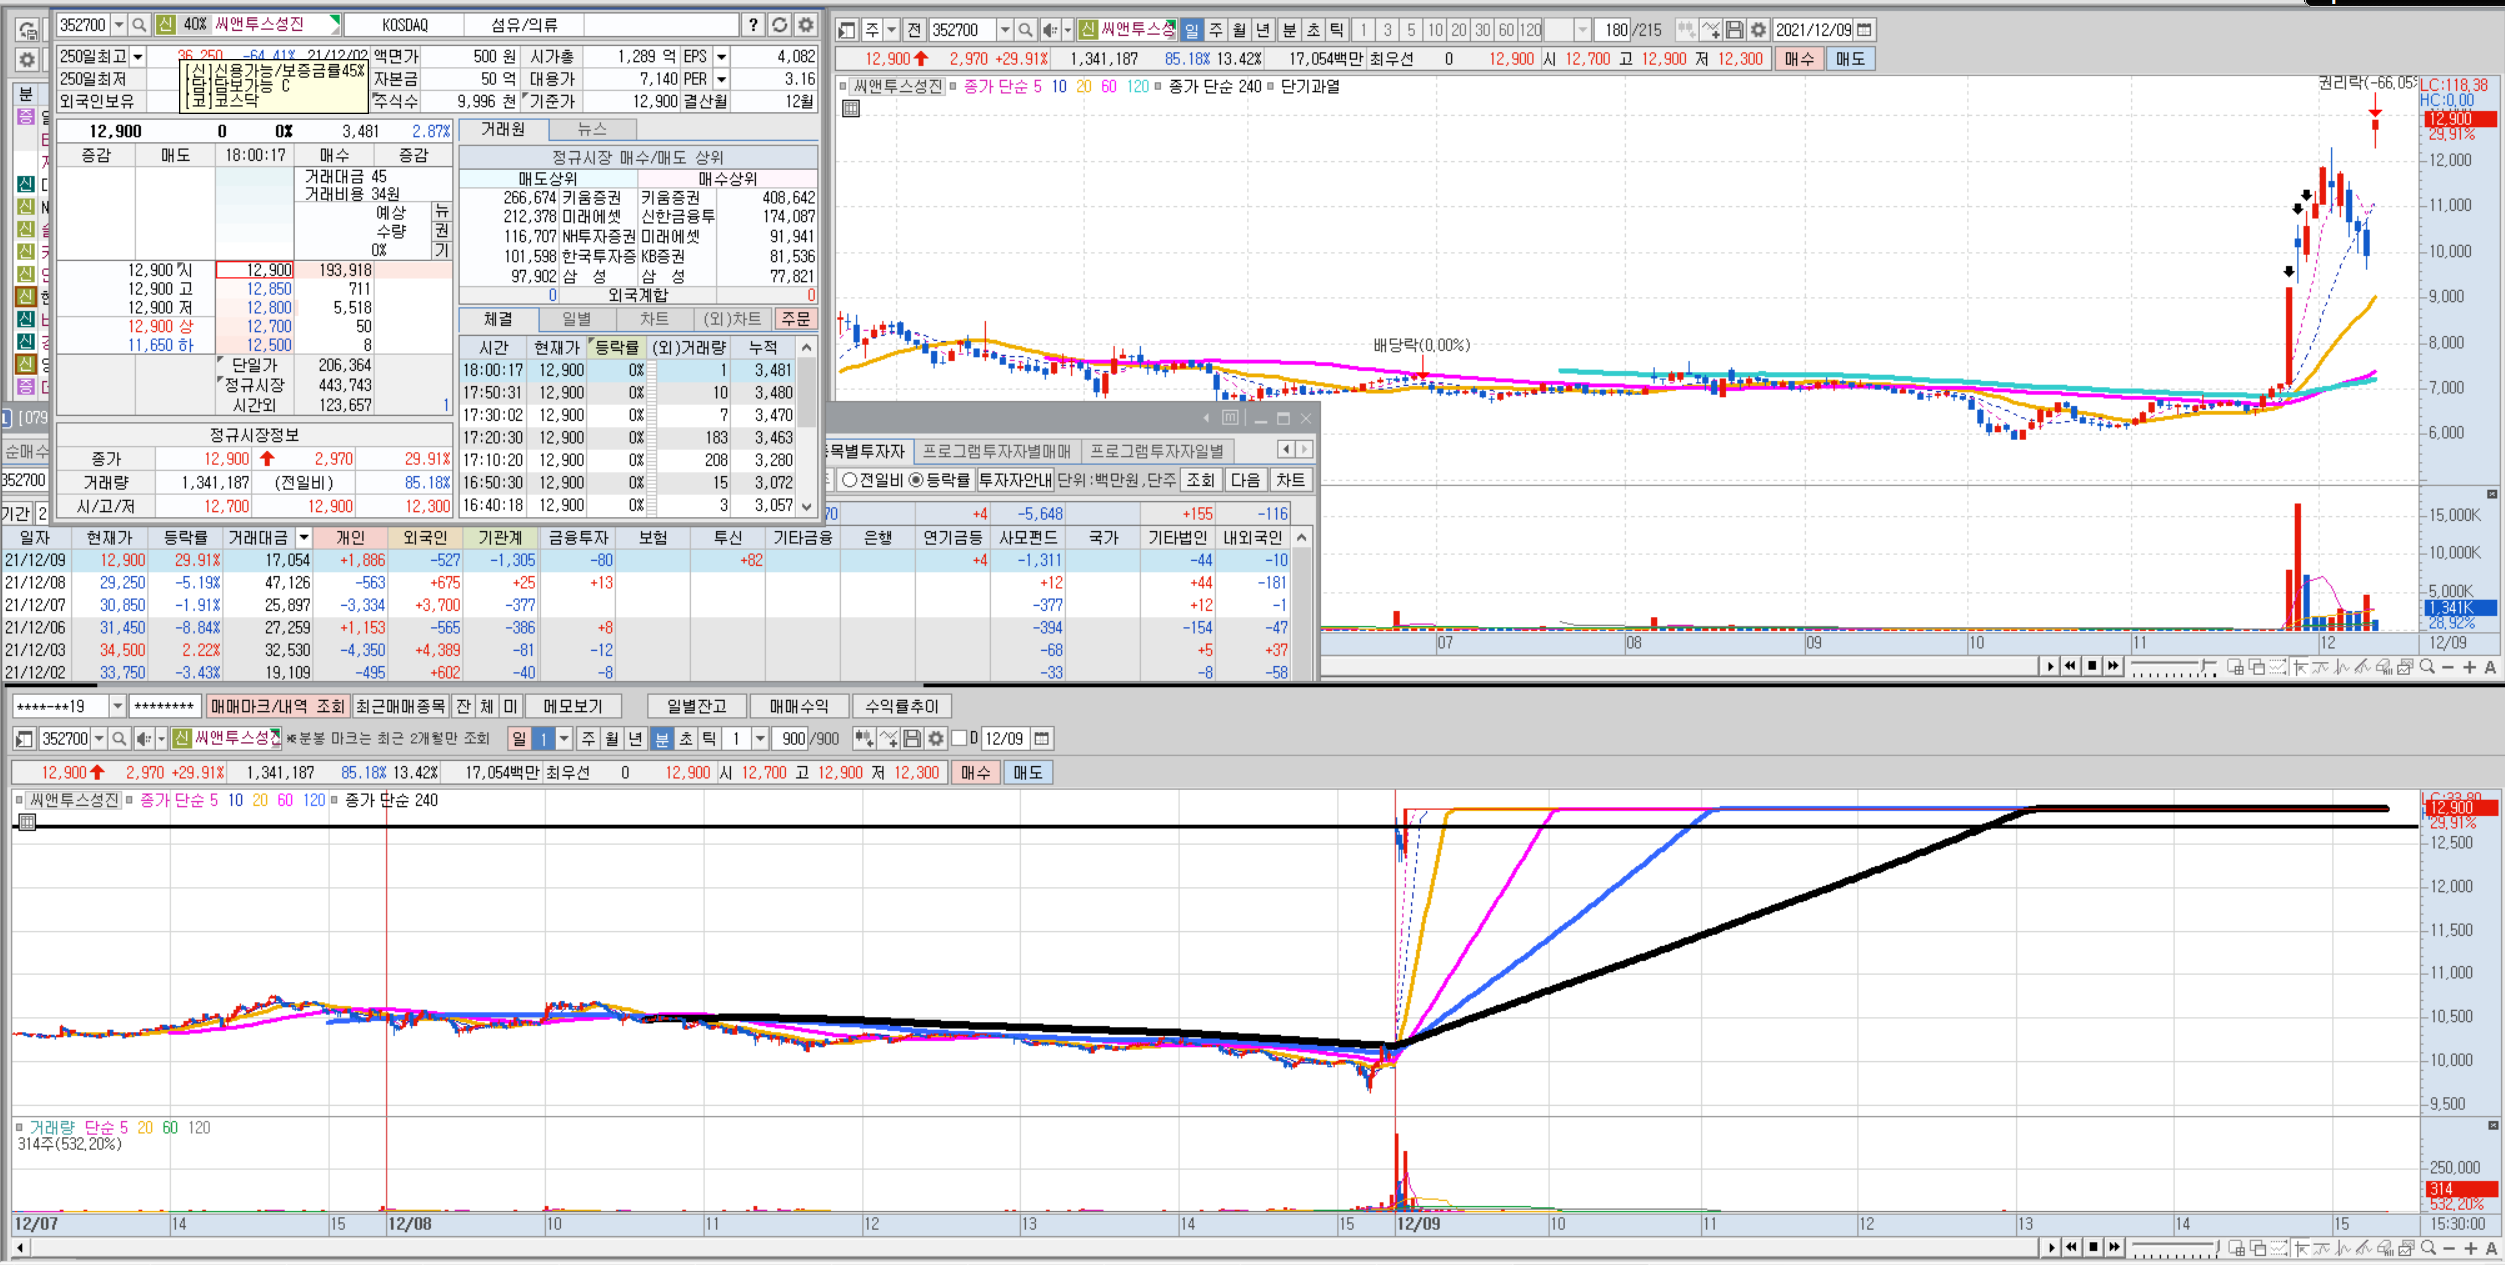Switch to 프로그램투자자일별 tab
Viewport: 2505px width, 1265px height.
(x=1157, y=452)
